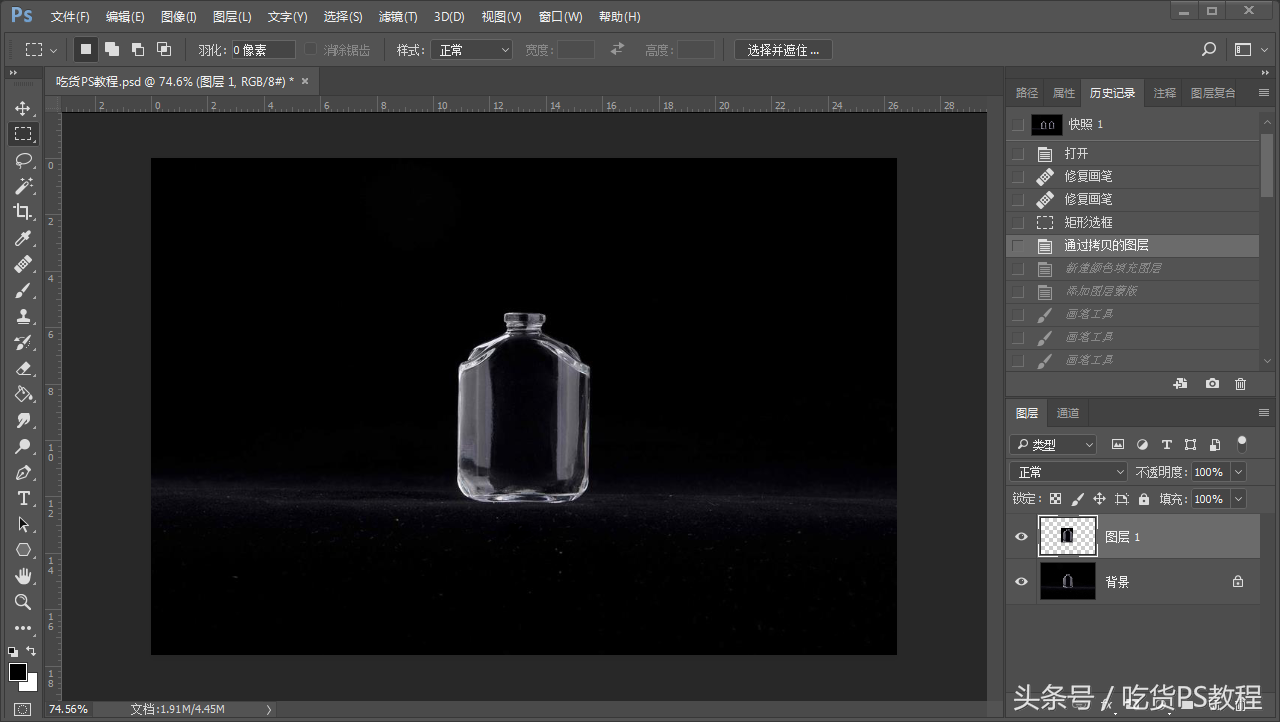This screenshot has height=722, width=1280.
Task: Set history brush source for 快照 1
Action: 1018,124
